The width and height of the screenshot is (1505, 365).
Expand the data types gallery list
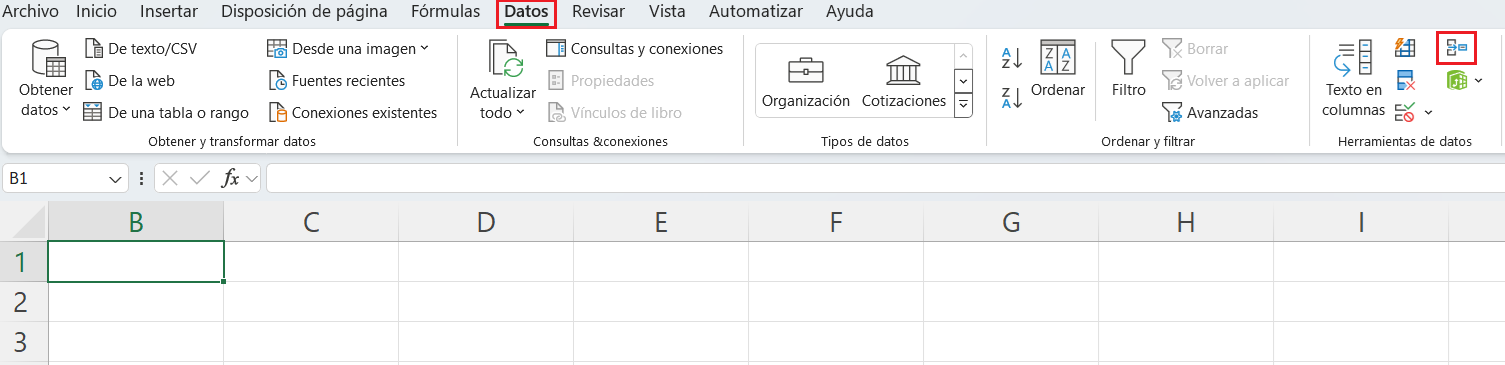pos(963,104)
